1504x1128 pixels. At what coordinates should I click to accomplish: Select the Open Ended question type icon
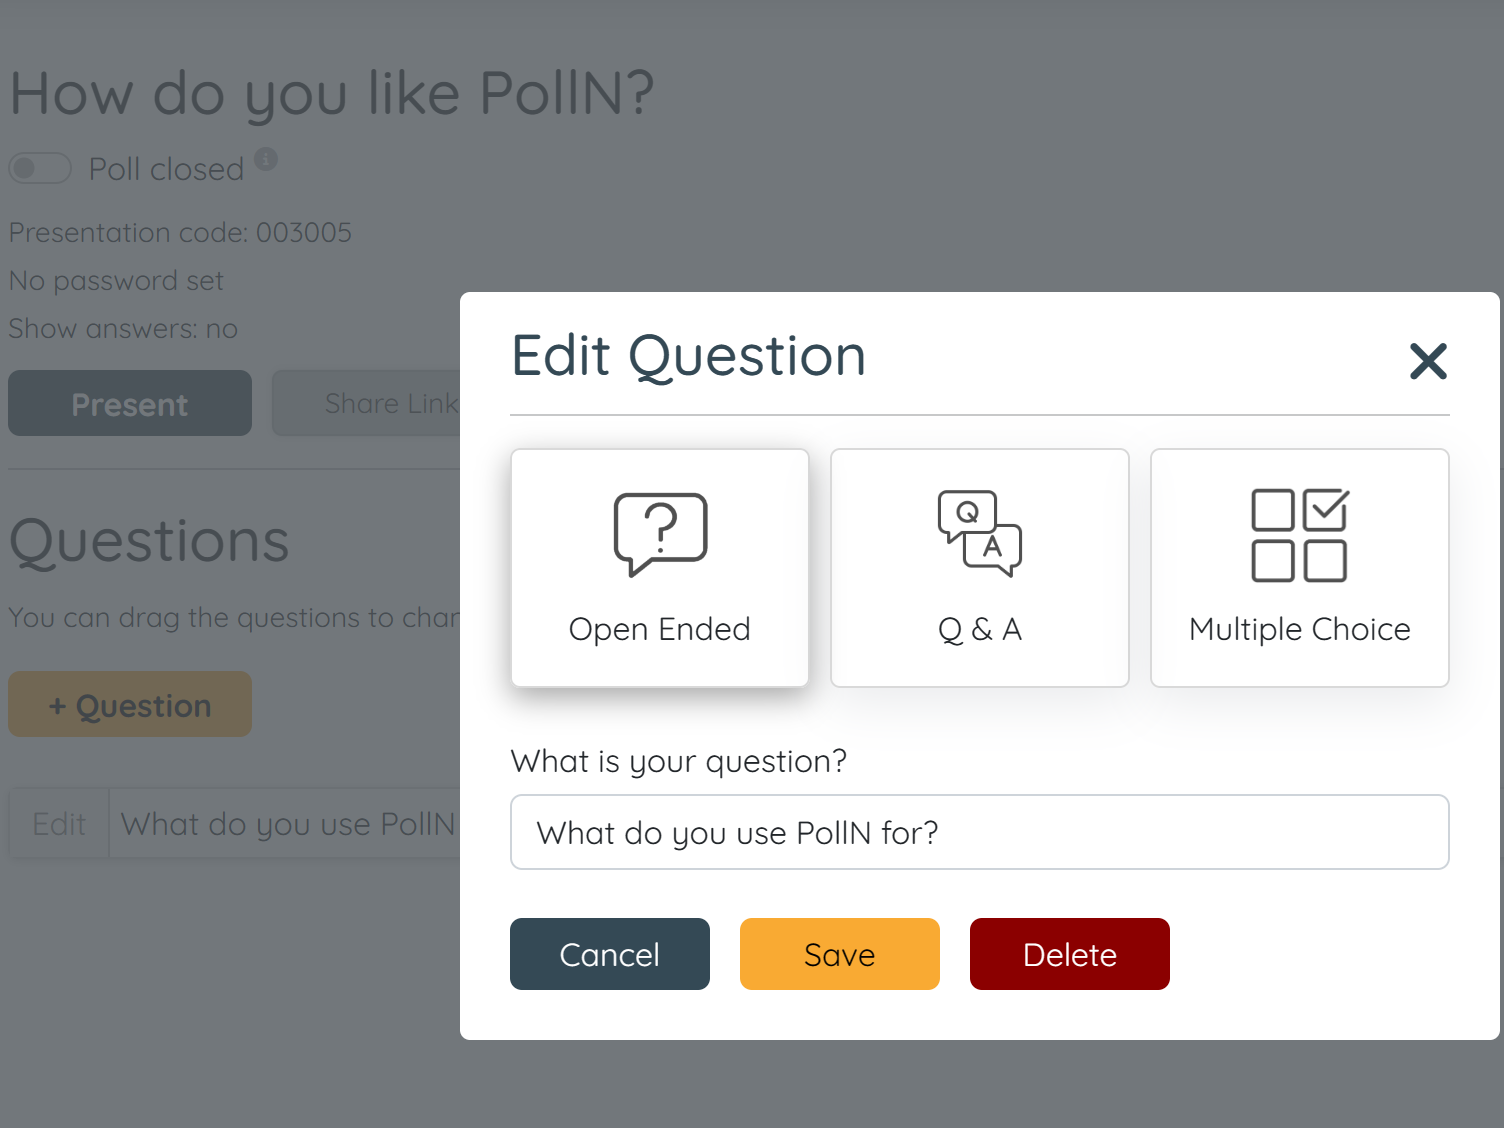pos(659,566)
